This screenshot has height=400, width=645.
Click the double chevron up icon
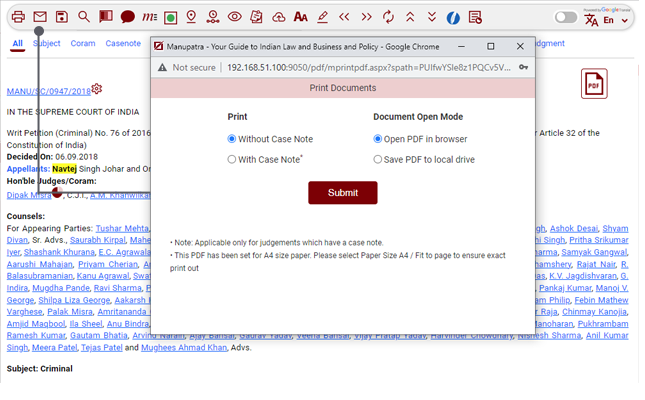tap(410, 17)
